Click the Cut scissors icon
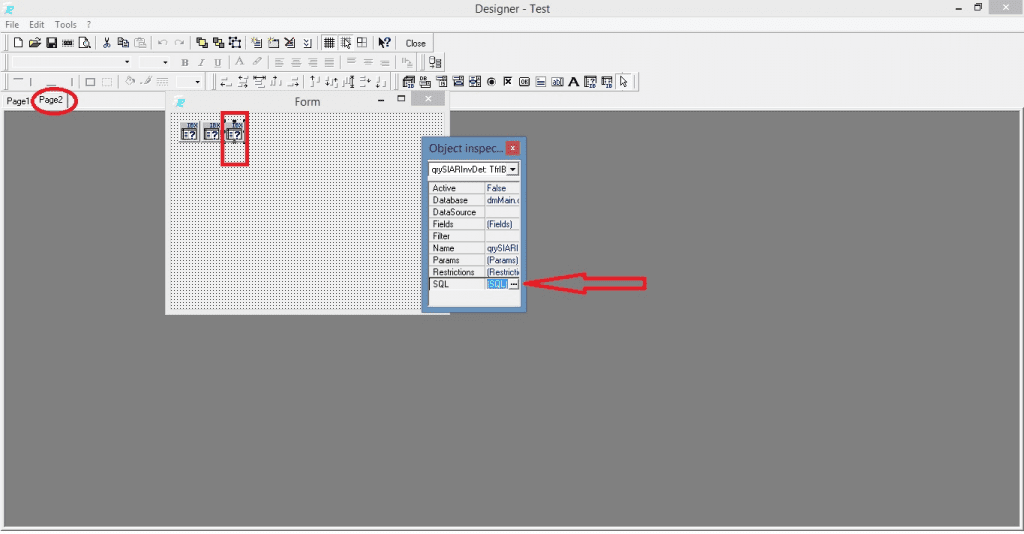 pyautogui.click(x=106, y=43)
